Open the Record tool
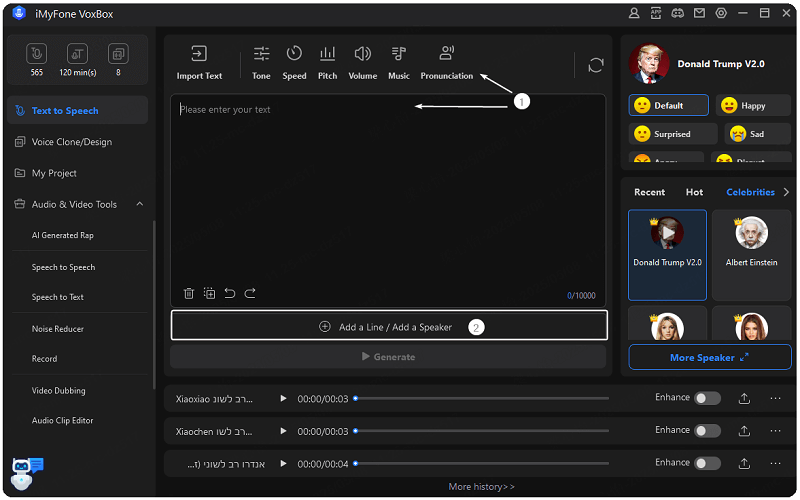Image resolution: width=800 pixels, height=500 pixels. pos(44,359)
